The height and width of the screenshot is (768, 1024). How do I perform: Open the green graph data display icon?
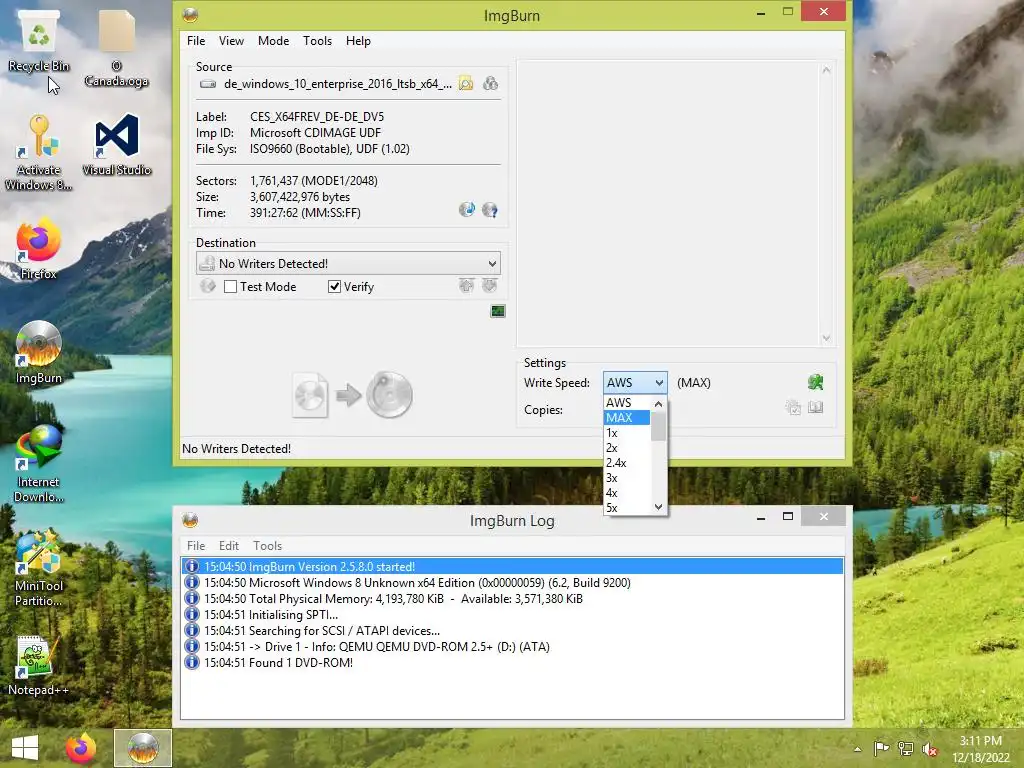click(498, 312)
